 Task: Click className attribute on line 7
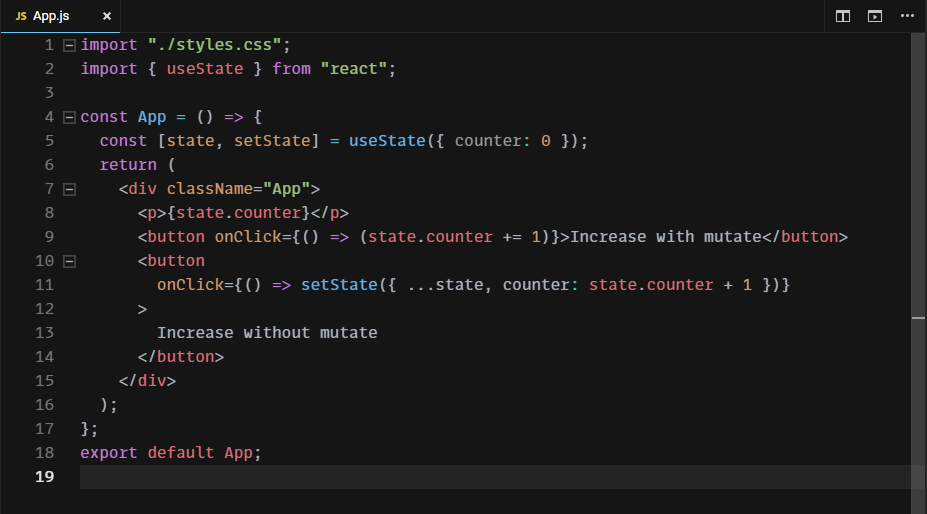[209, 189]
